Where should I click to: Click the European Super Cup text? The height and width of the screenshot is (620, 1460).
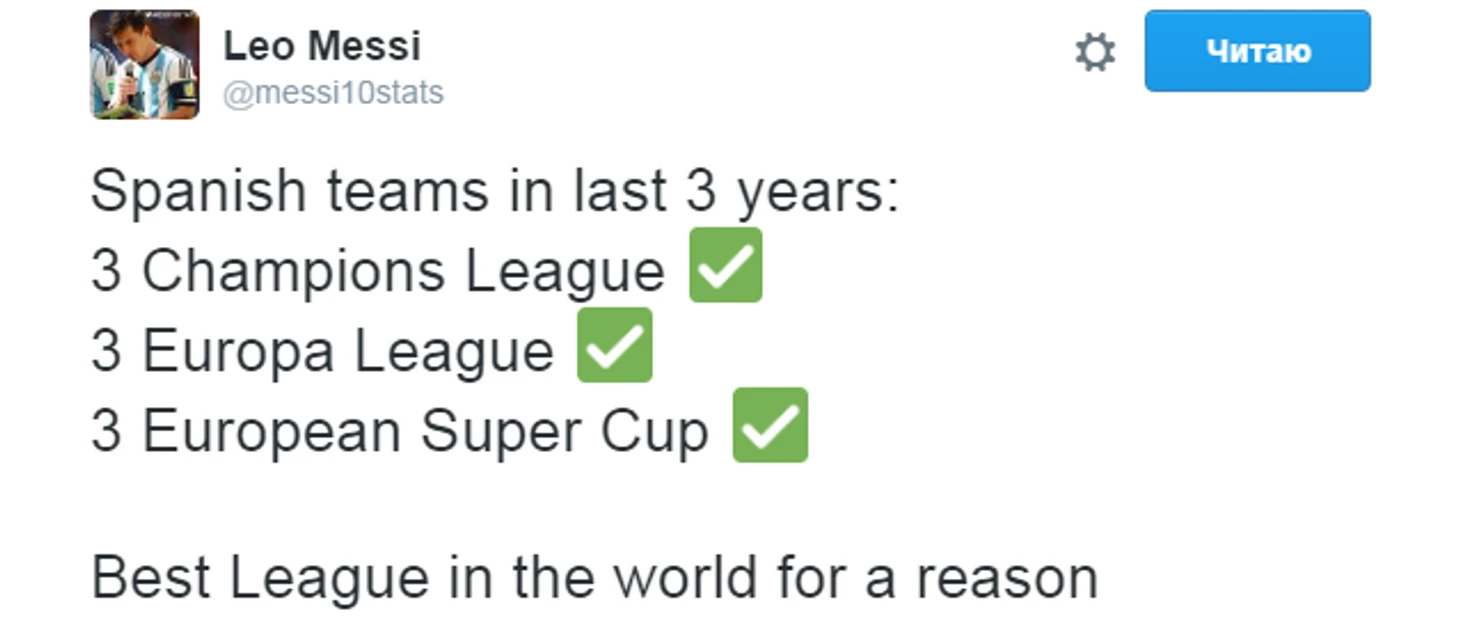425,432
